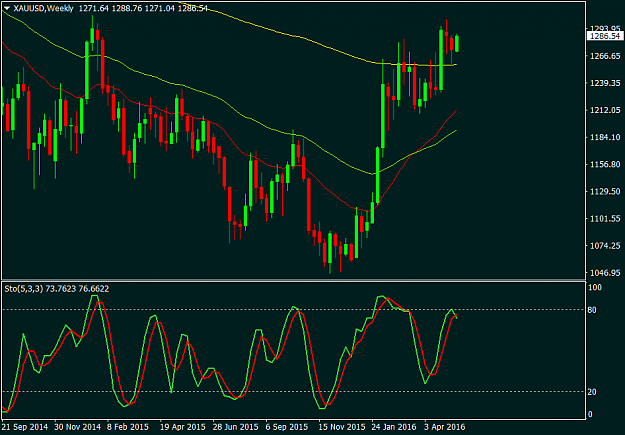This screenshot has width=625, height=435.
Task: Click the OHLC values 1271.64 1288.76 1271.04 1286.54
Action: pyautogui.click(x=143, y=8)
